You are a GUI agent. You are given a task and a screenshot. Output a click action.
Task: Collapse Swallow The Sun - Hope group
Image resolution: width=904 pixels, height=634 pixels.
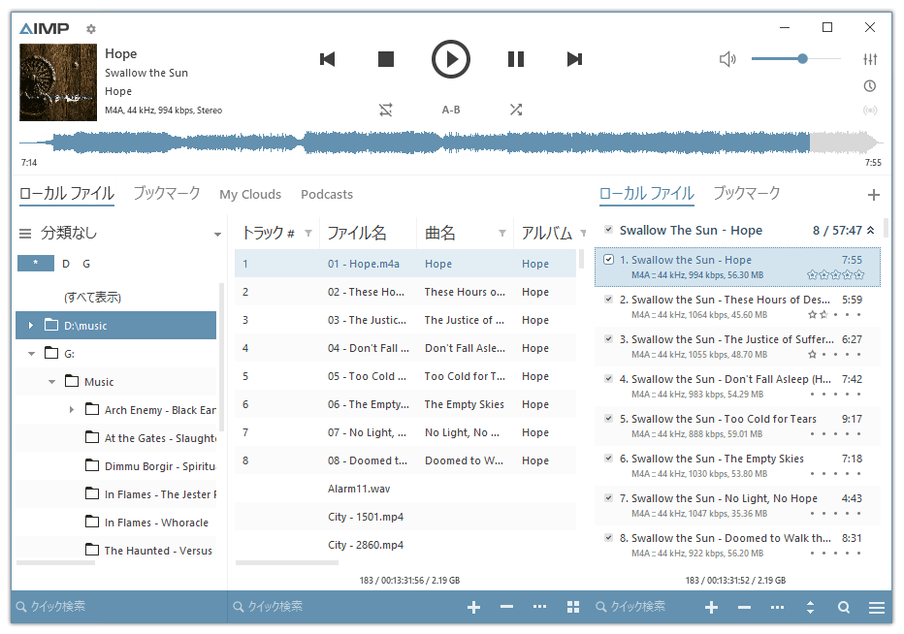pos(871,231)
